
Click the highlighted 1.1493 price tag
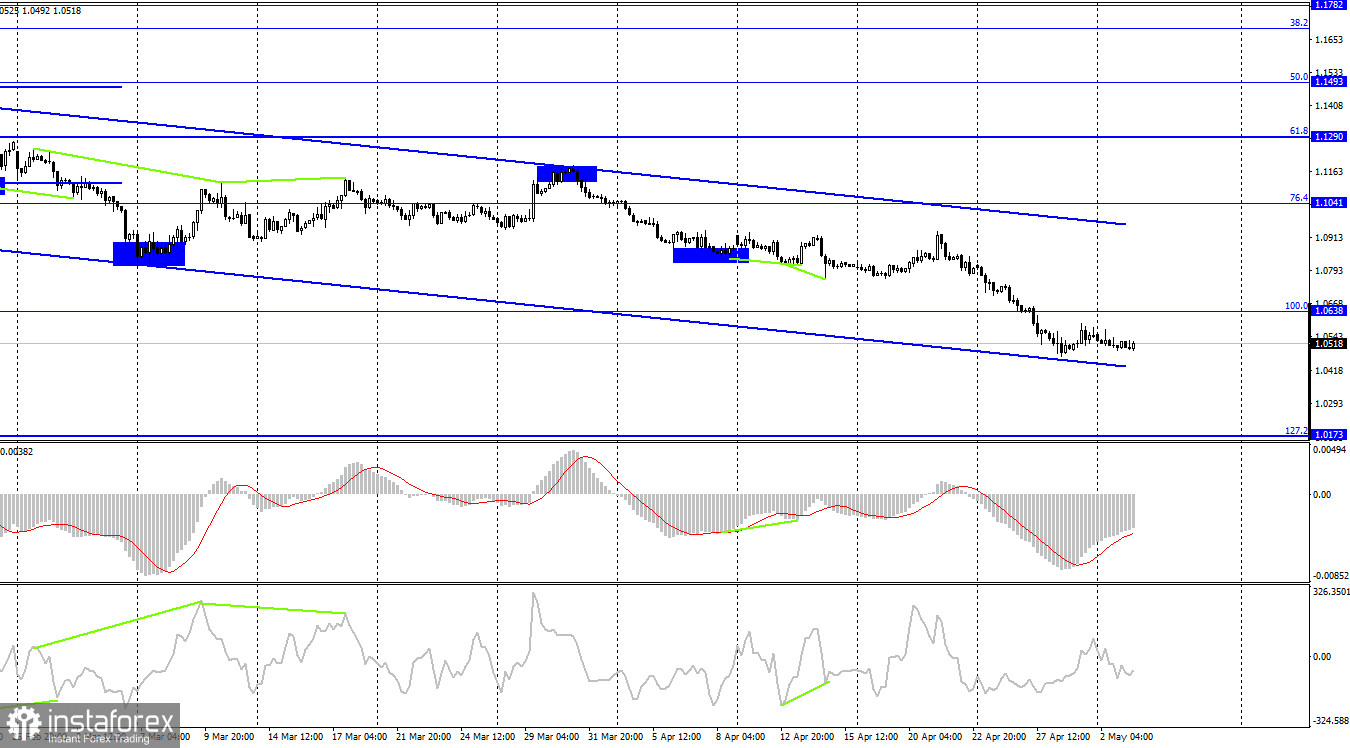pyautogui.click(x=1328, y=82)
